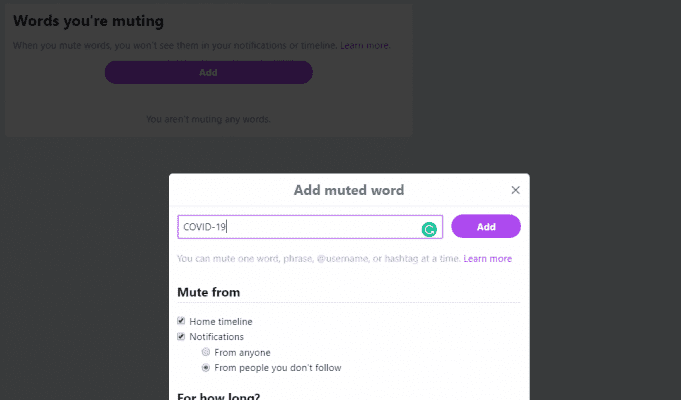Click the Mute from section heading

(208, 292)
